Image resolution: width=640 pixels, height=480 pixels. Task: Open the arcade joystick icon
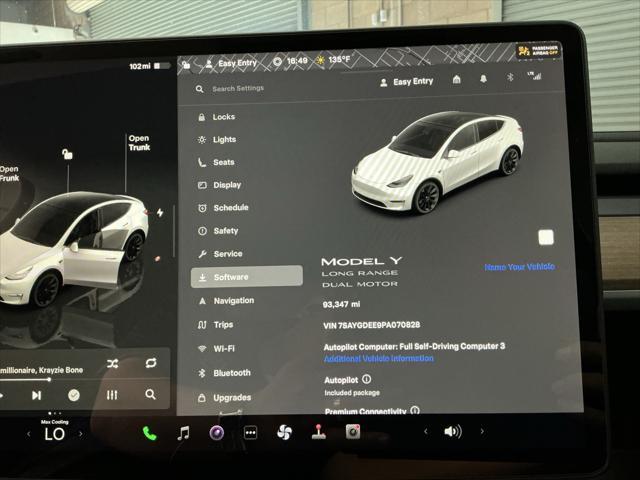point(319,432)
